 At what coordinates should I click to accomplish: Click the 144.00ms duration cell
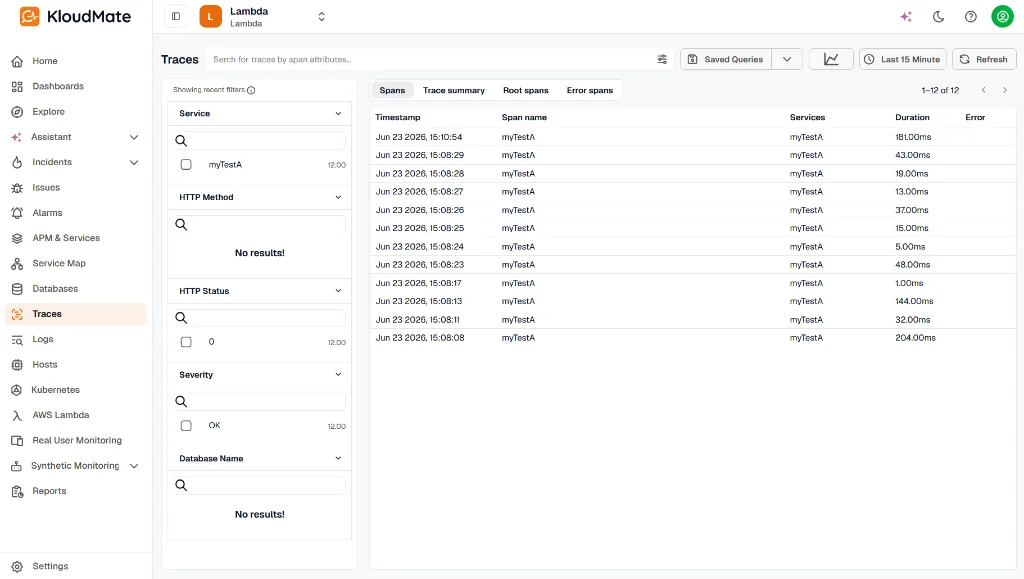click(x=914, y=302)
